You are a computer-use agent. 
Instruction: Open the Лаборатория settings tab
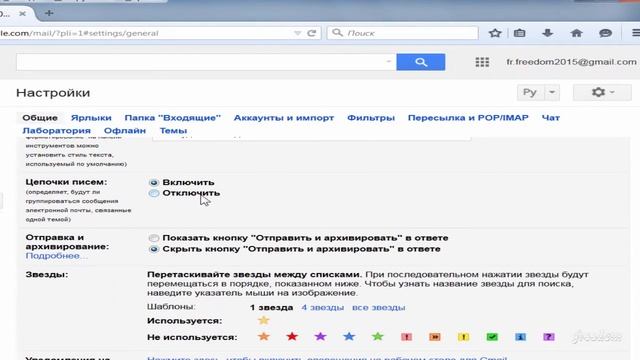point(56,131)
